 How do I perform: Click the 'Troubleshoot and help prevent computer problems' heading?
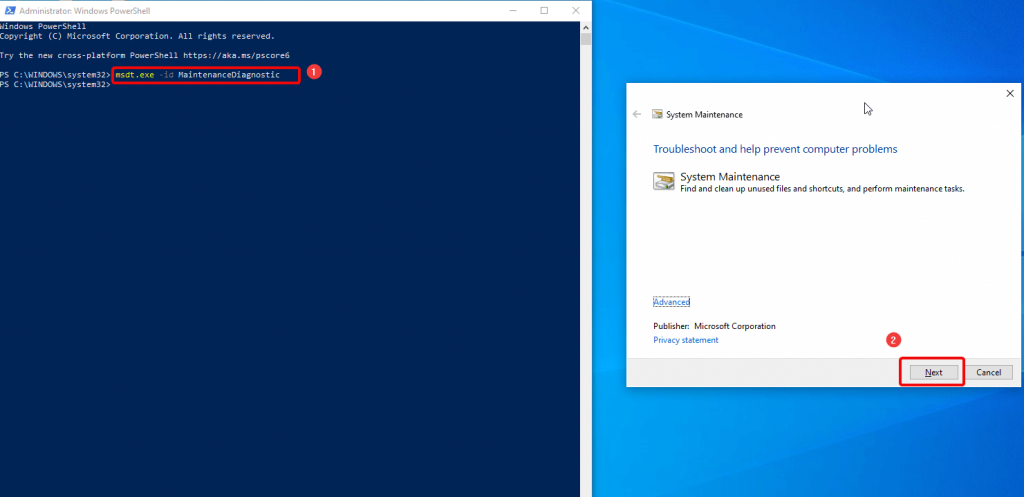click(775, 150)
